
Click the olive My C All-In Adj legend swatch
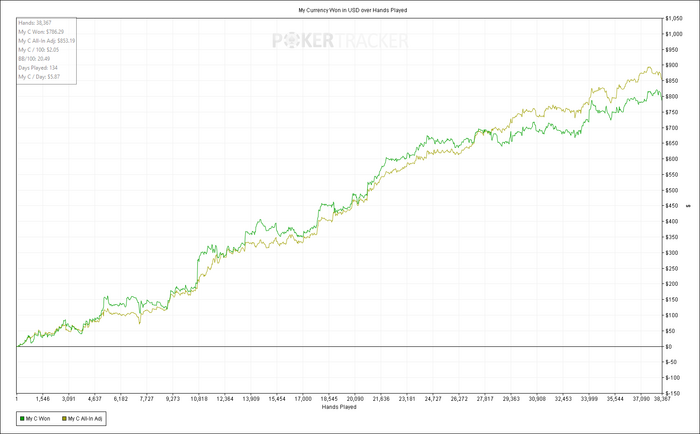click(64, 419)
